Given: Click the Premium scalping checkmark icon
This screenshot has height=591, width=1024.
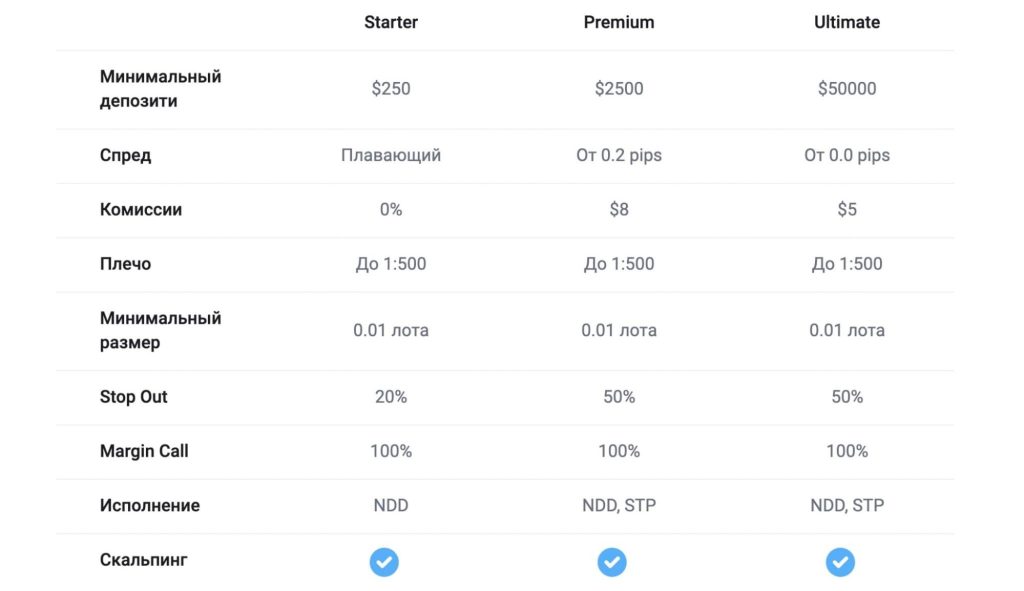Looking at the screenshot, I should tap(612, 562).
